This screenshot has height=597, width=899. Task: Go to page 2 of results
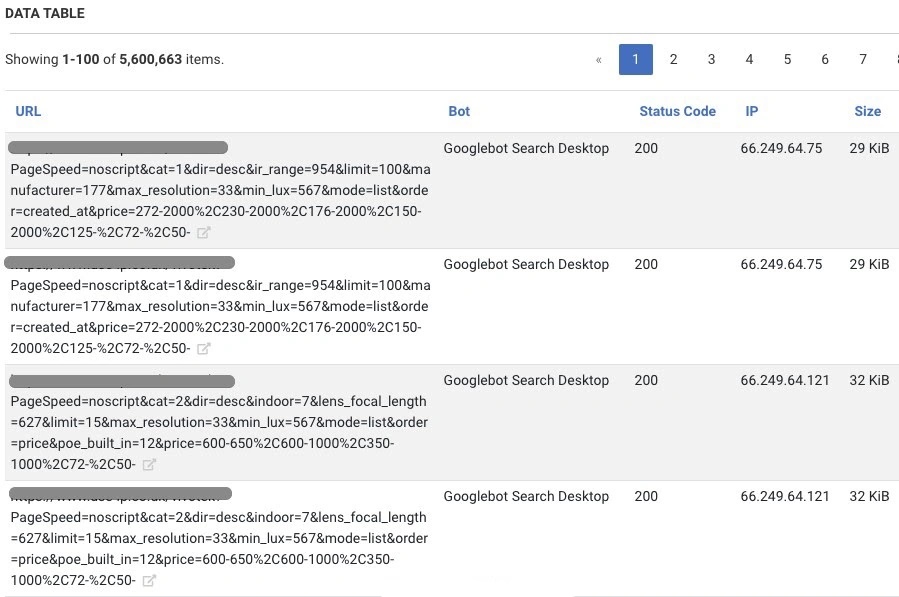[x=673, y=60]
